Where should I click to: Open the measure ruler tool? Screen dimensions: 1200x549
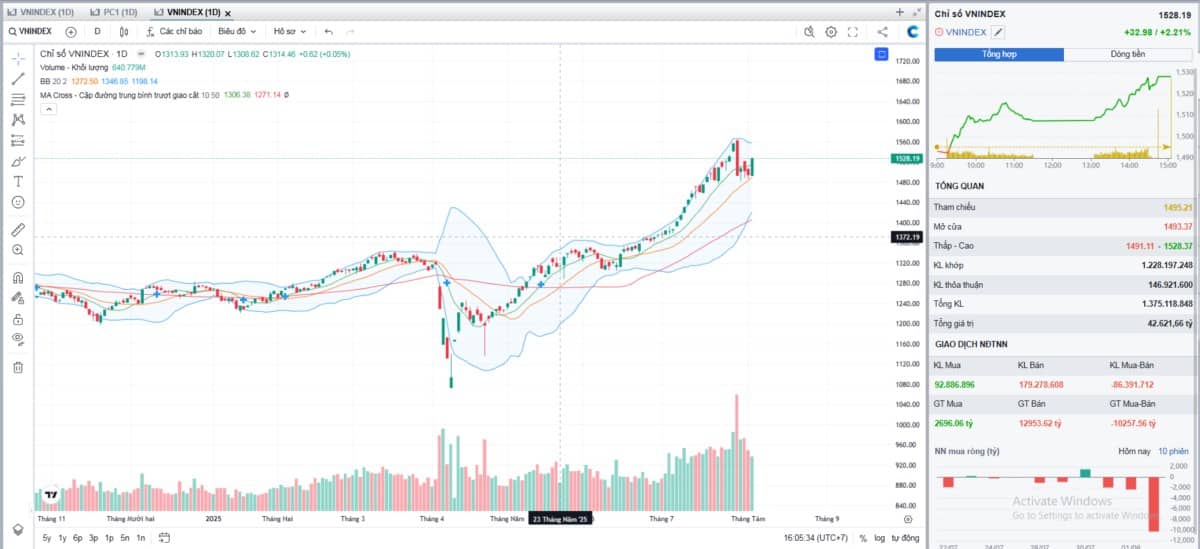click(x=18, y=229)
